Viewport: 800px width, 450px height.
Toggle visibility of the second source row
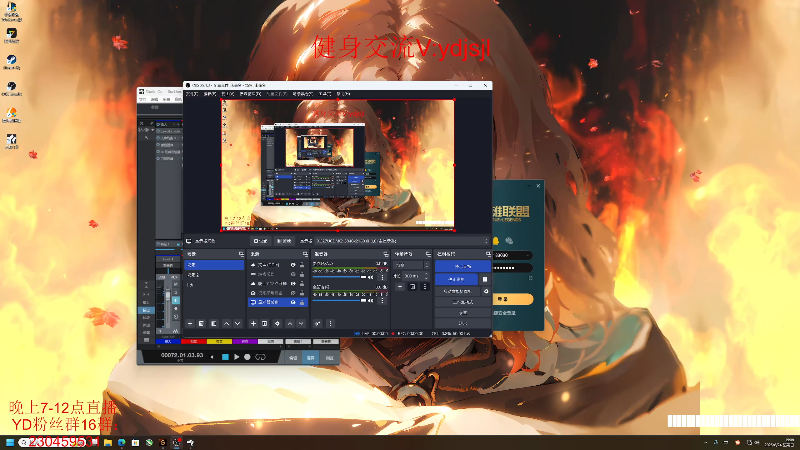(x=293, y=274)
